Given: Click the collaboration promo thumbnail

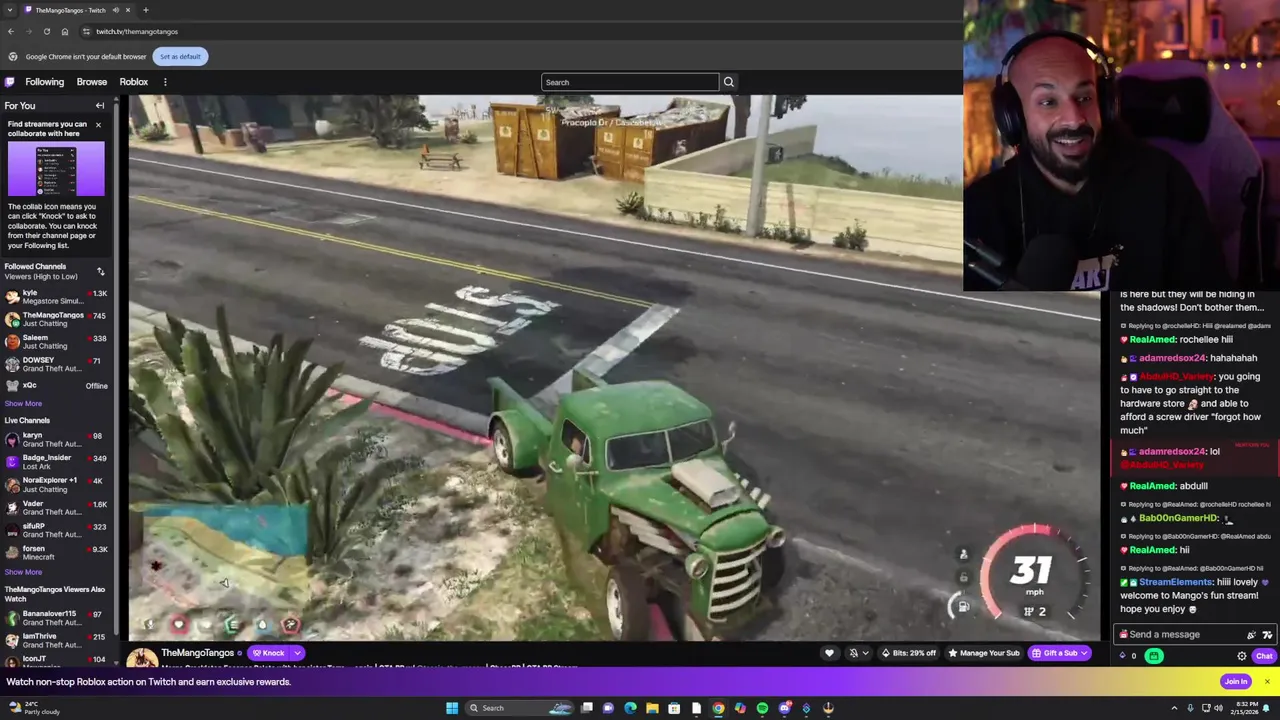Looking at the screenshot, I should [x=56, y=169].
